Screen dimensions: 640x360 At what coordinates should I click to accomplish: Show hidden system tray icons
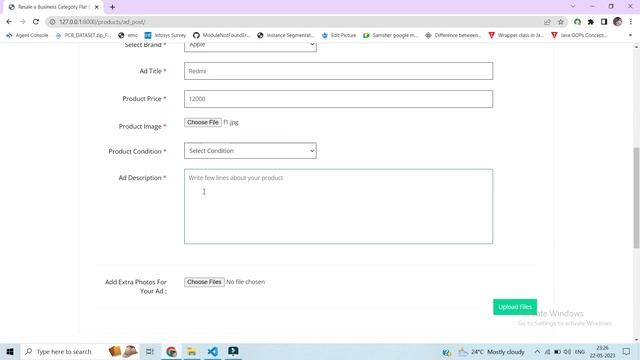537,351
